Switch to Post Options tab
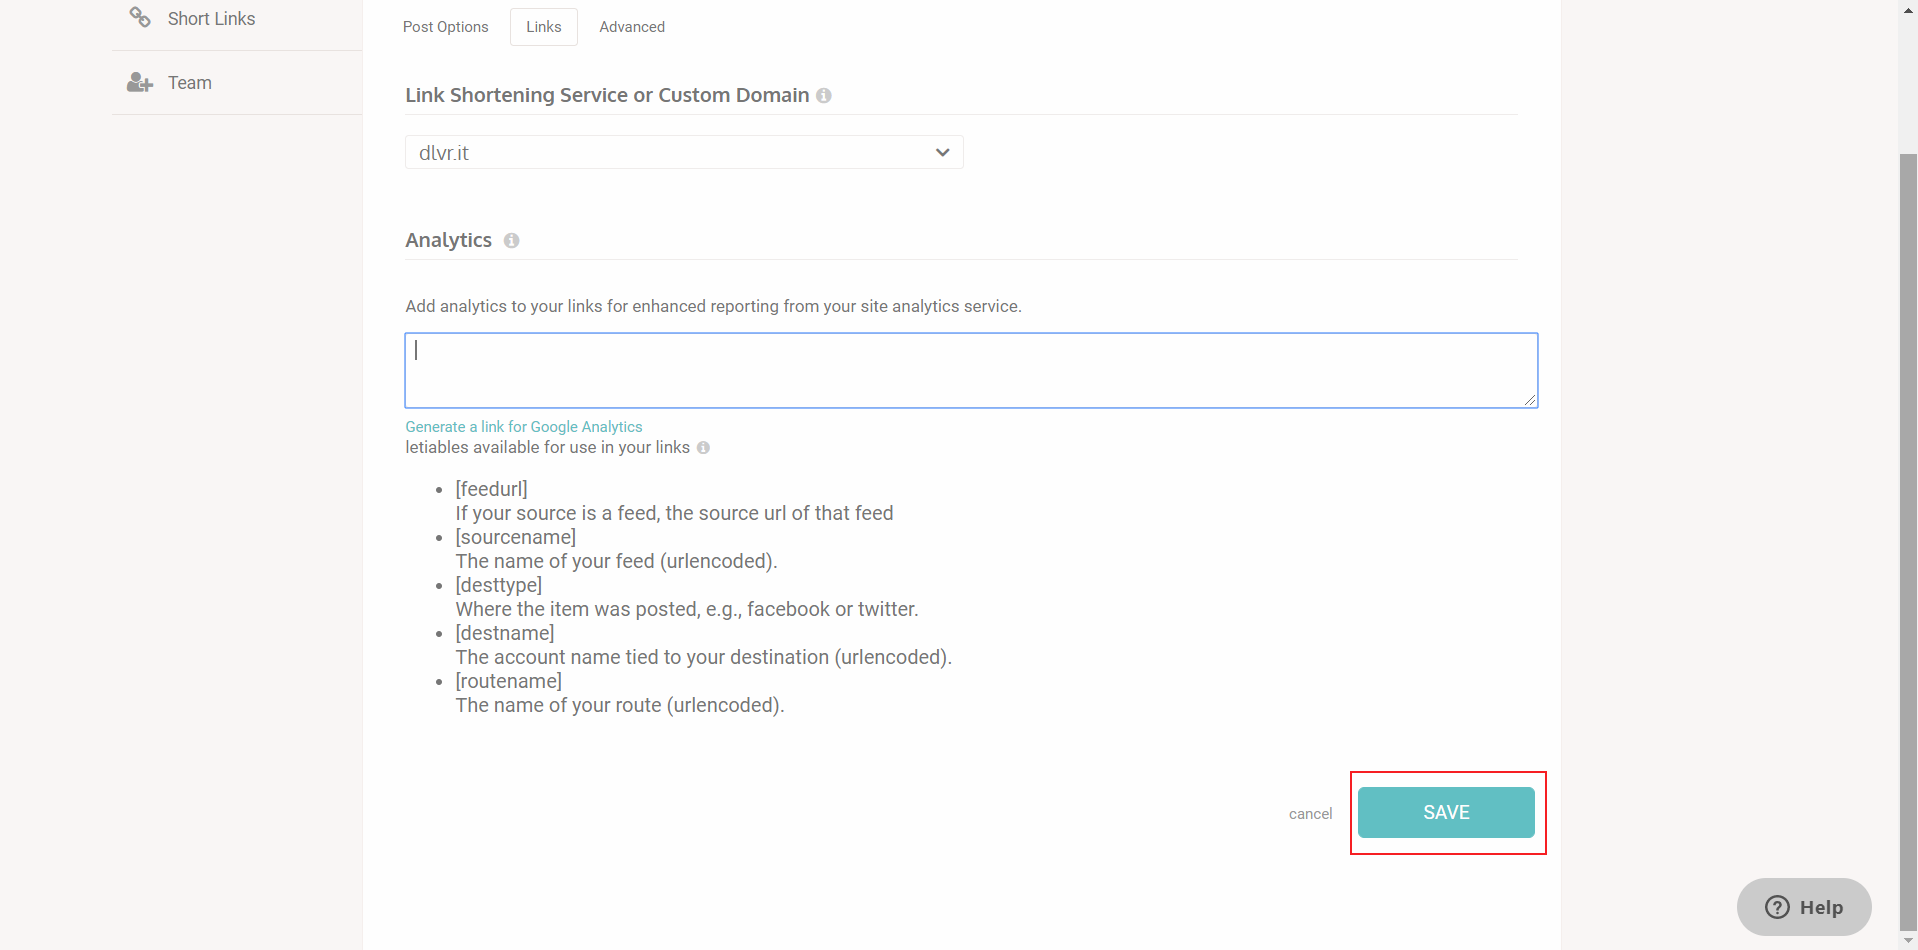 coord(446,27)
